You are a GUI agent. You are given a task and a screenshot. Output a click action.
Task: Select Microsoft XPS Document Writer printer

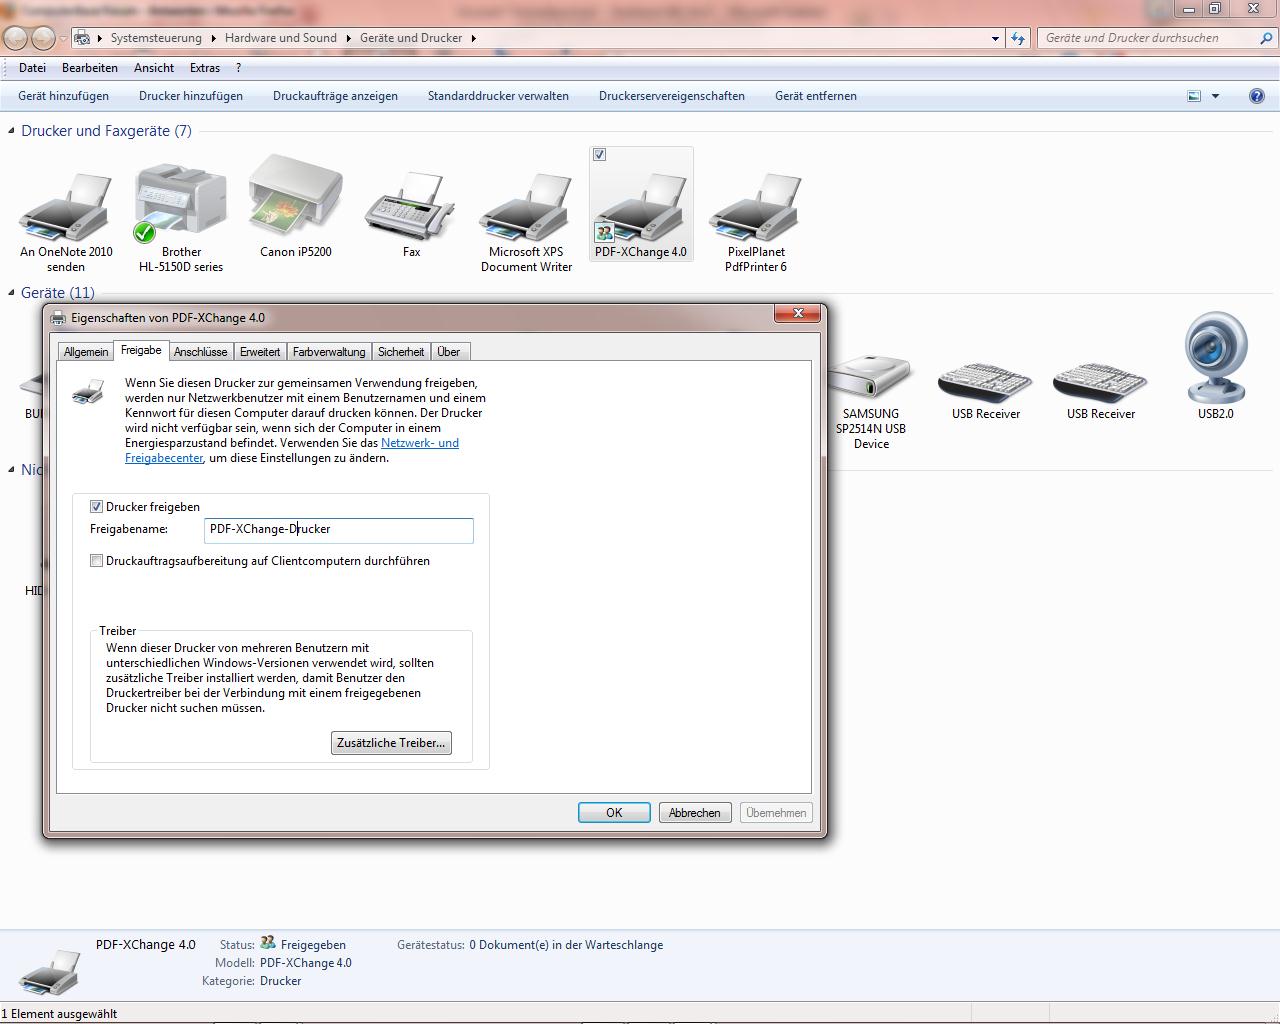(526, 222)
